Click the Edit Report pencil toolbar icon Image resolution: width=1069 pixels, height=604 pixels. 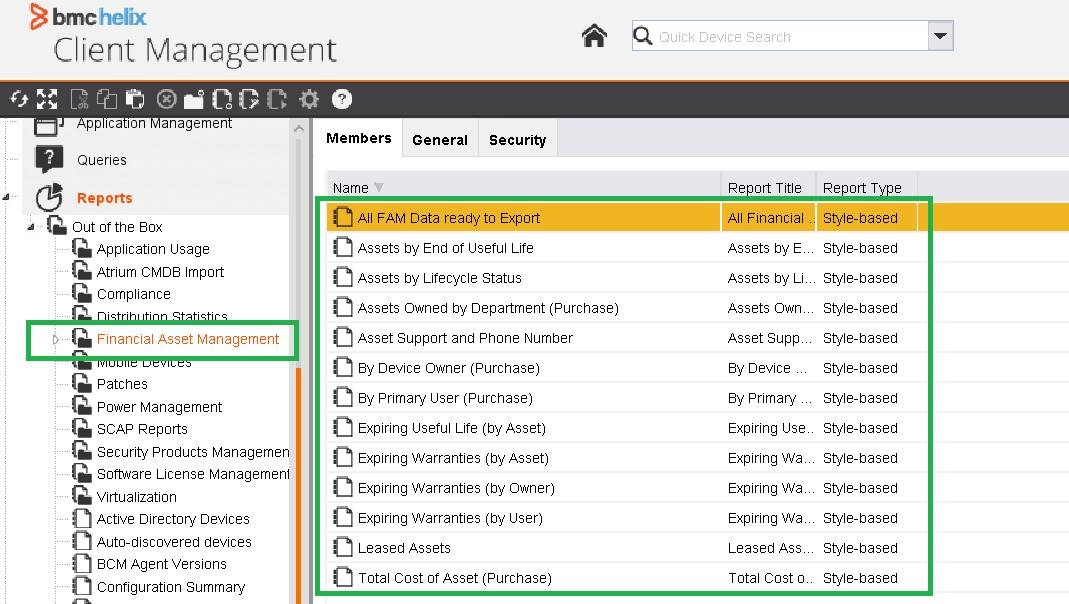[249, 100]
